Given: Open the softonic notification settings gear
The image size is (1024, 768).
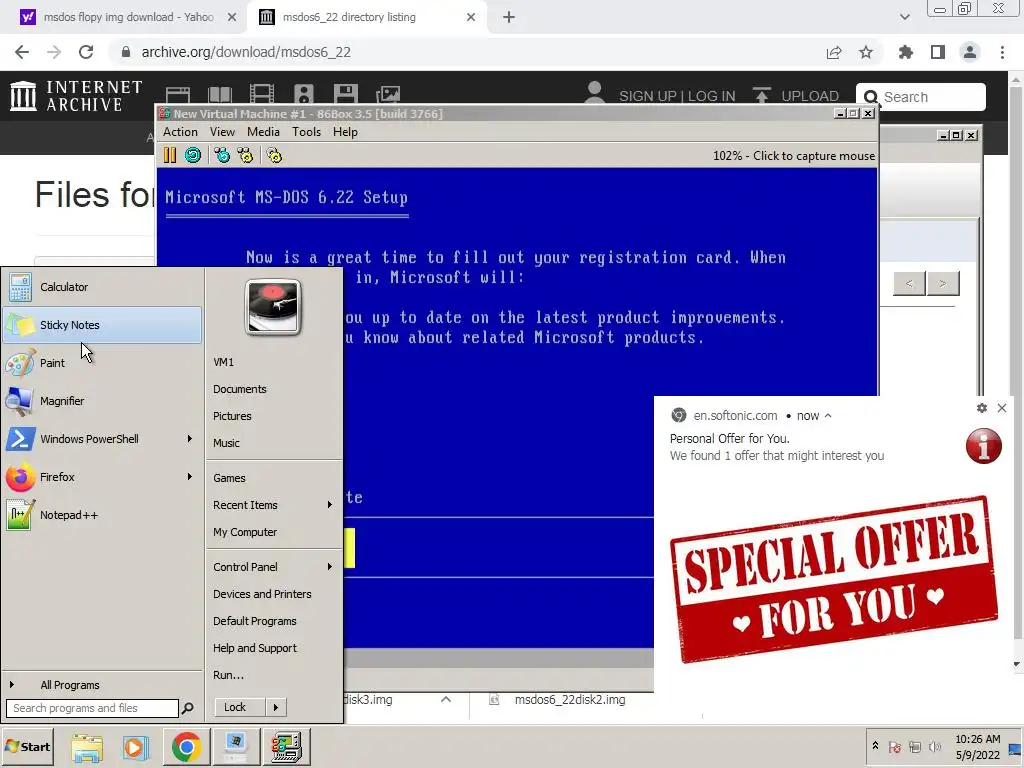Looking at the screenshot, I should [982, 408].
